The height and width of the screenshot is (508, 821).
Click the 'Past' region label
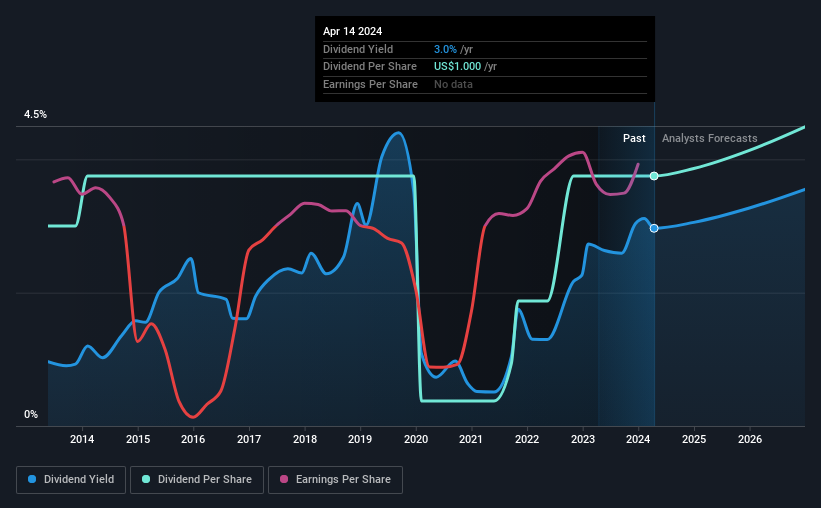point(634,138)
